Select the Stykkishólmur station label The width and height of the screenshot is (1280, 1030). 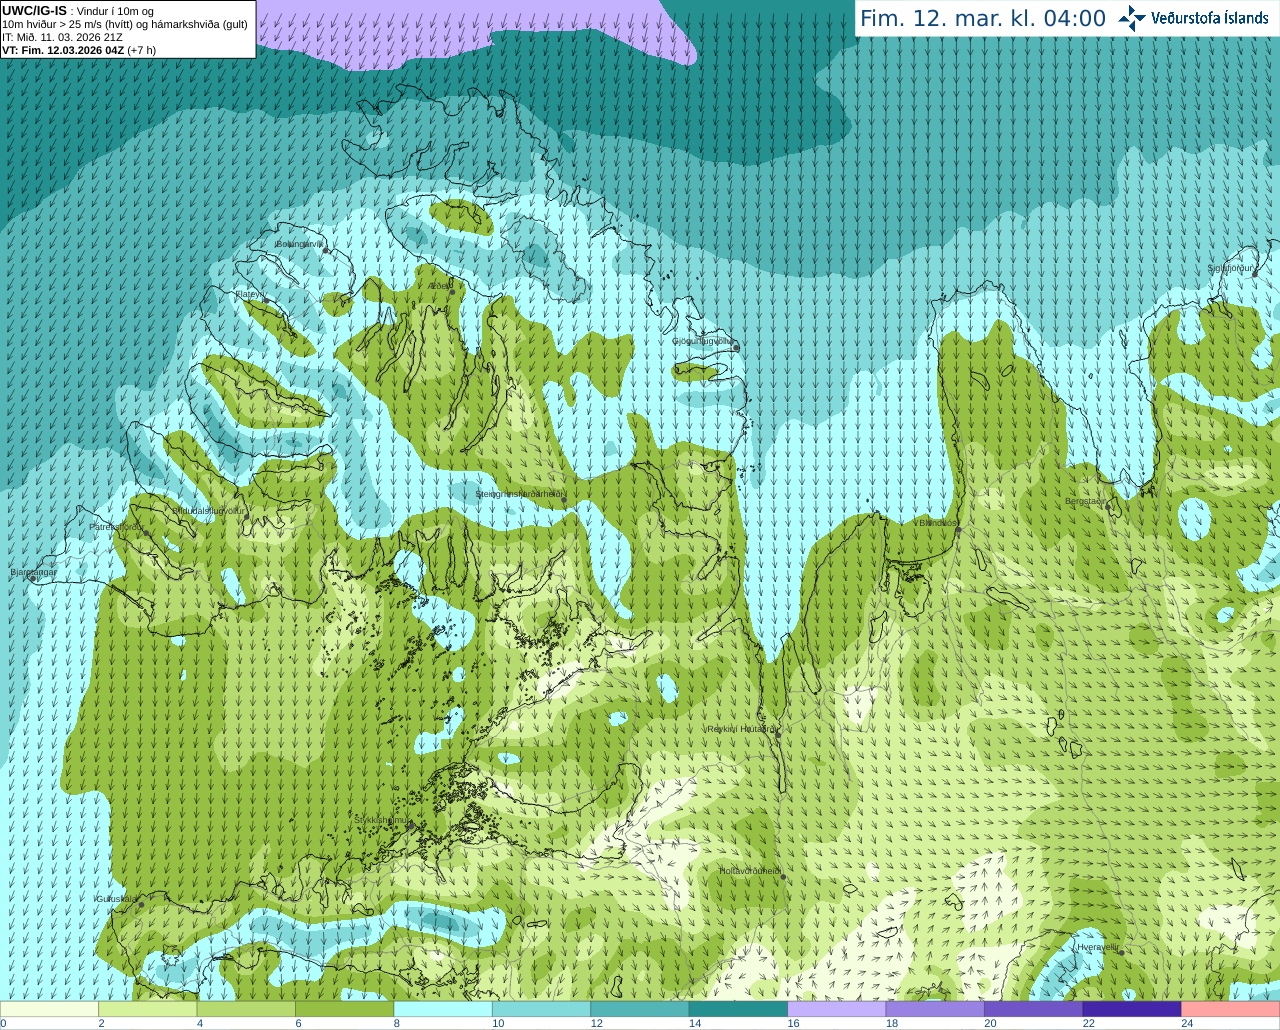click(382, 820)
